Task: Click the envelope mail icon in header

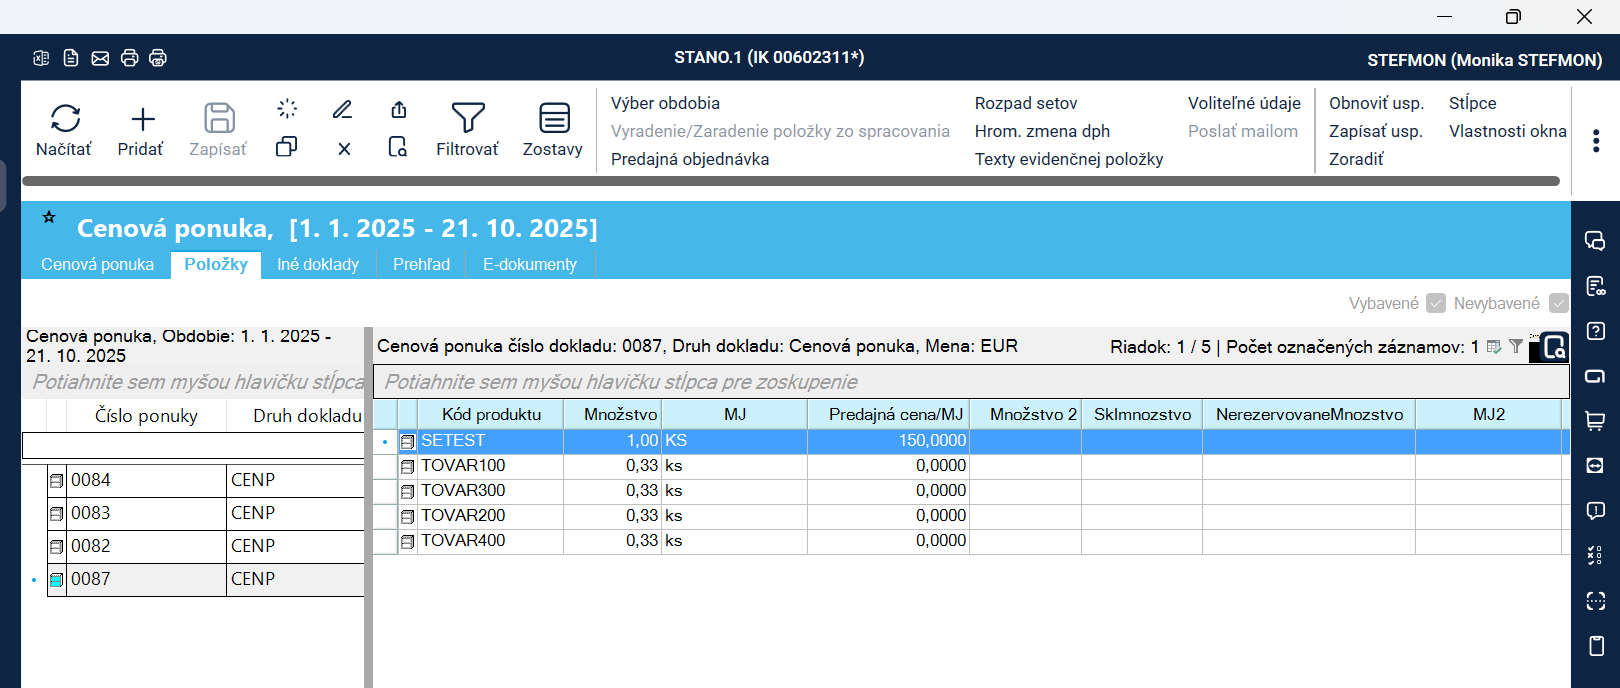Action: pos(100,58)
